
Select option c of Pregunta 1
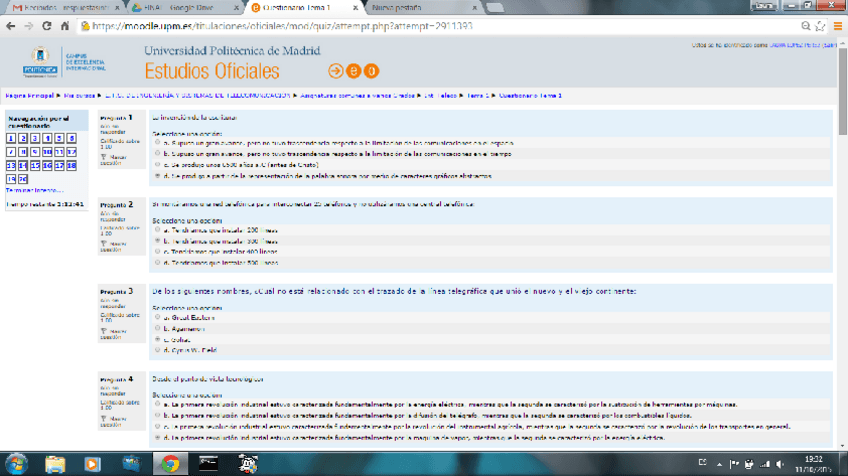158,164
